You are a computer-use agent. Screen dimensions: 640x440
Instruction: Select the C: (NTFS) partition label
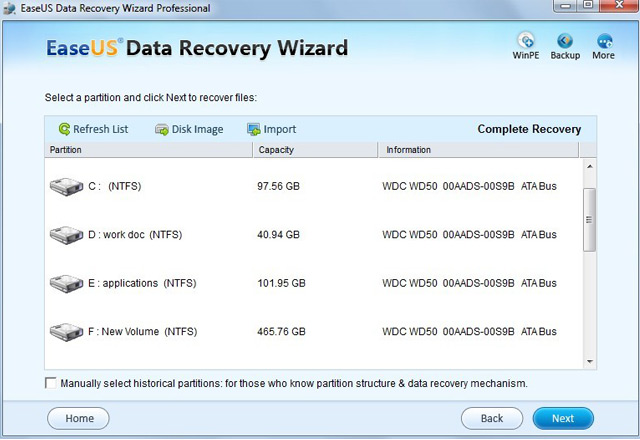point(115,187)
